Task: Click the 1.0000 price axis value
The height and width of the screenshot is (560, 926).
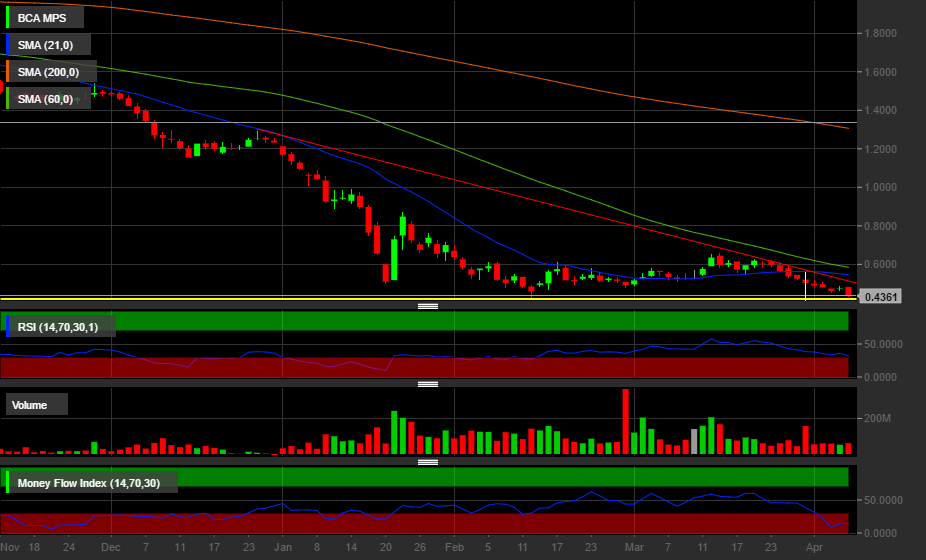Action: click(881, 187)
